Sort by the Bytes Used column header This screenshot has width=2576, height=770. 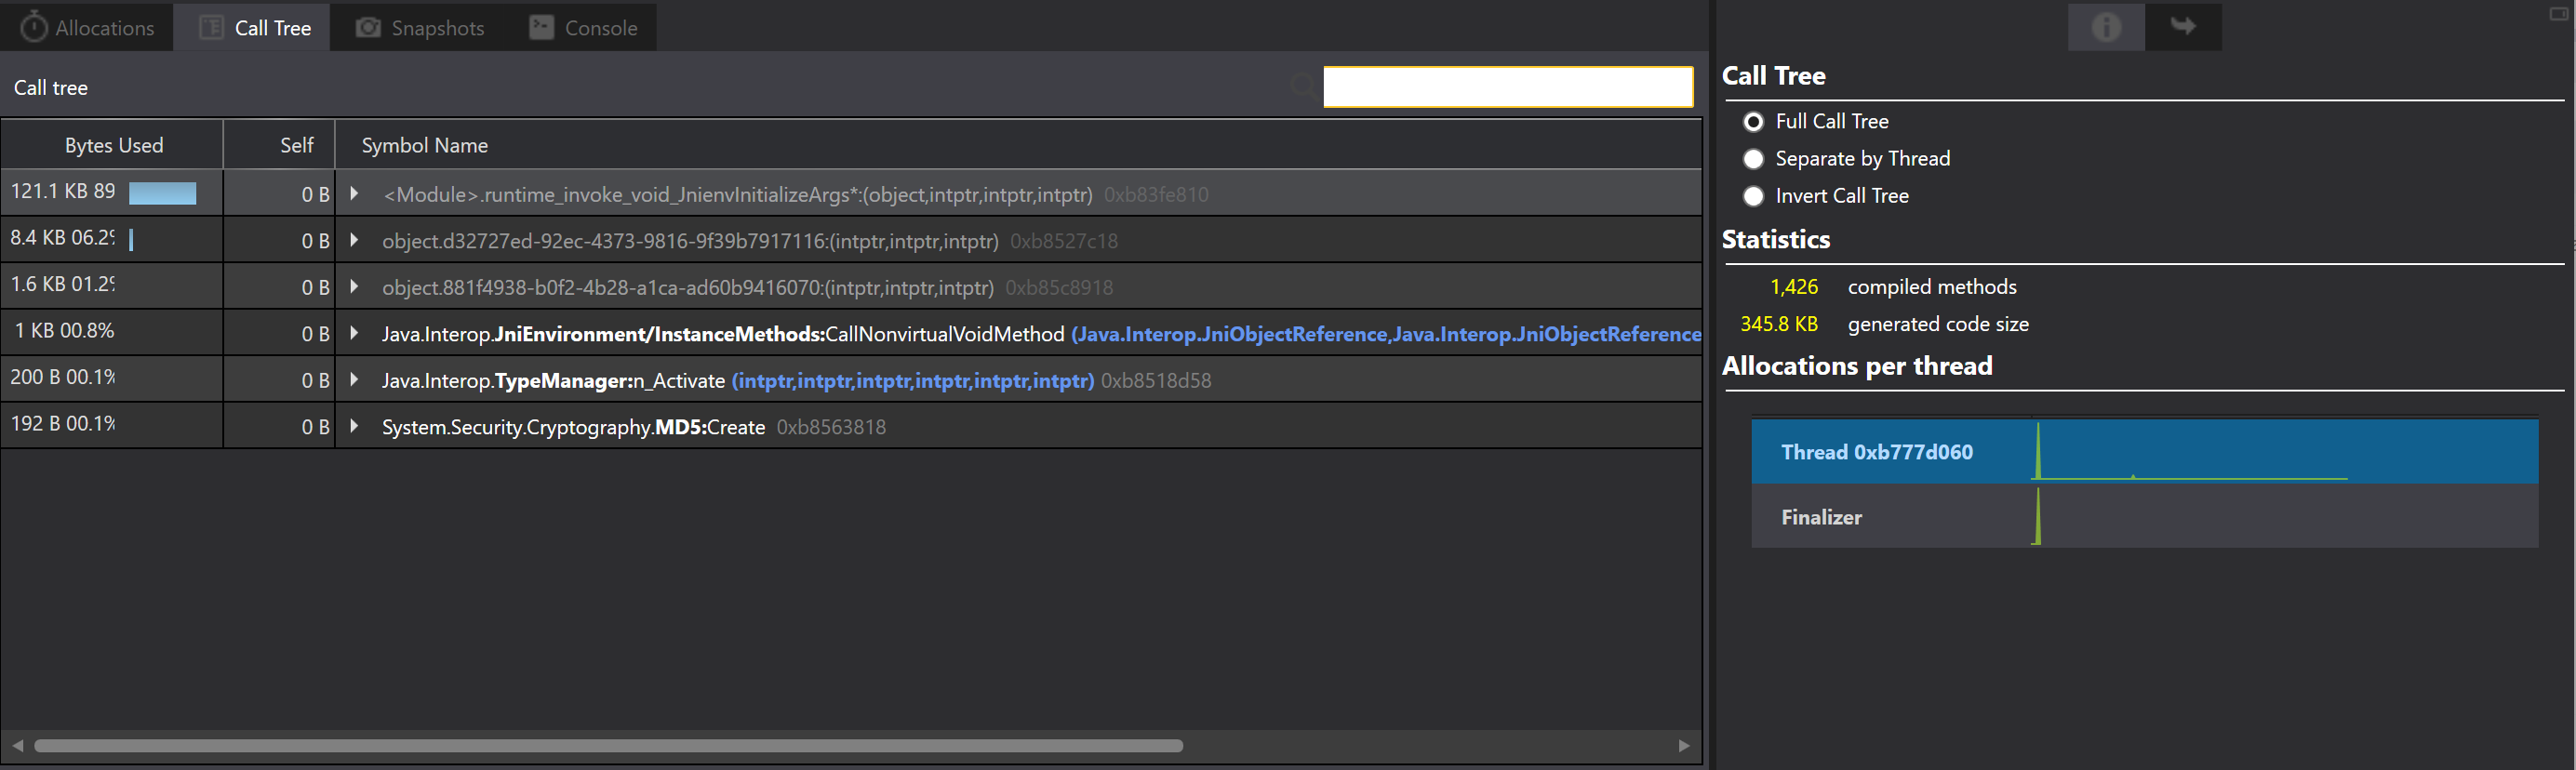pyautogui.click(x=113, y=145)
